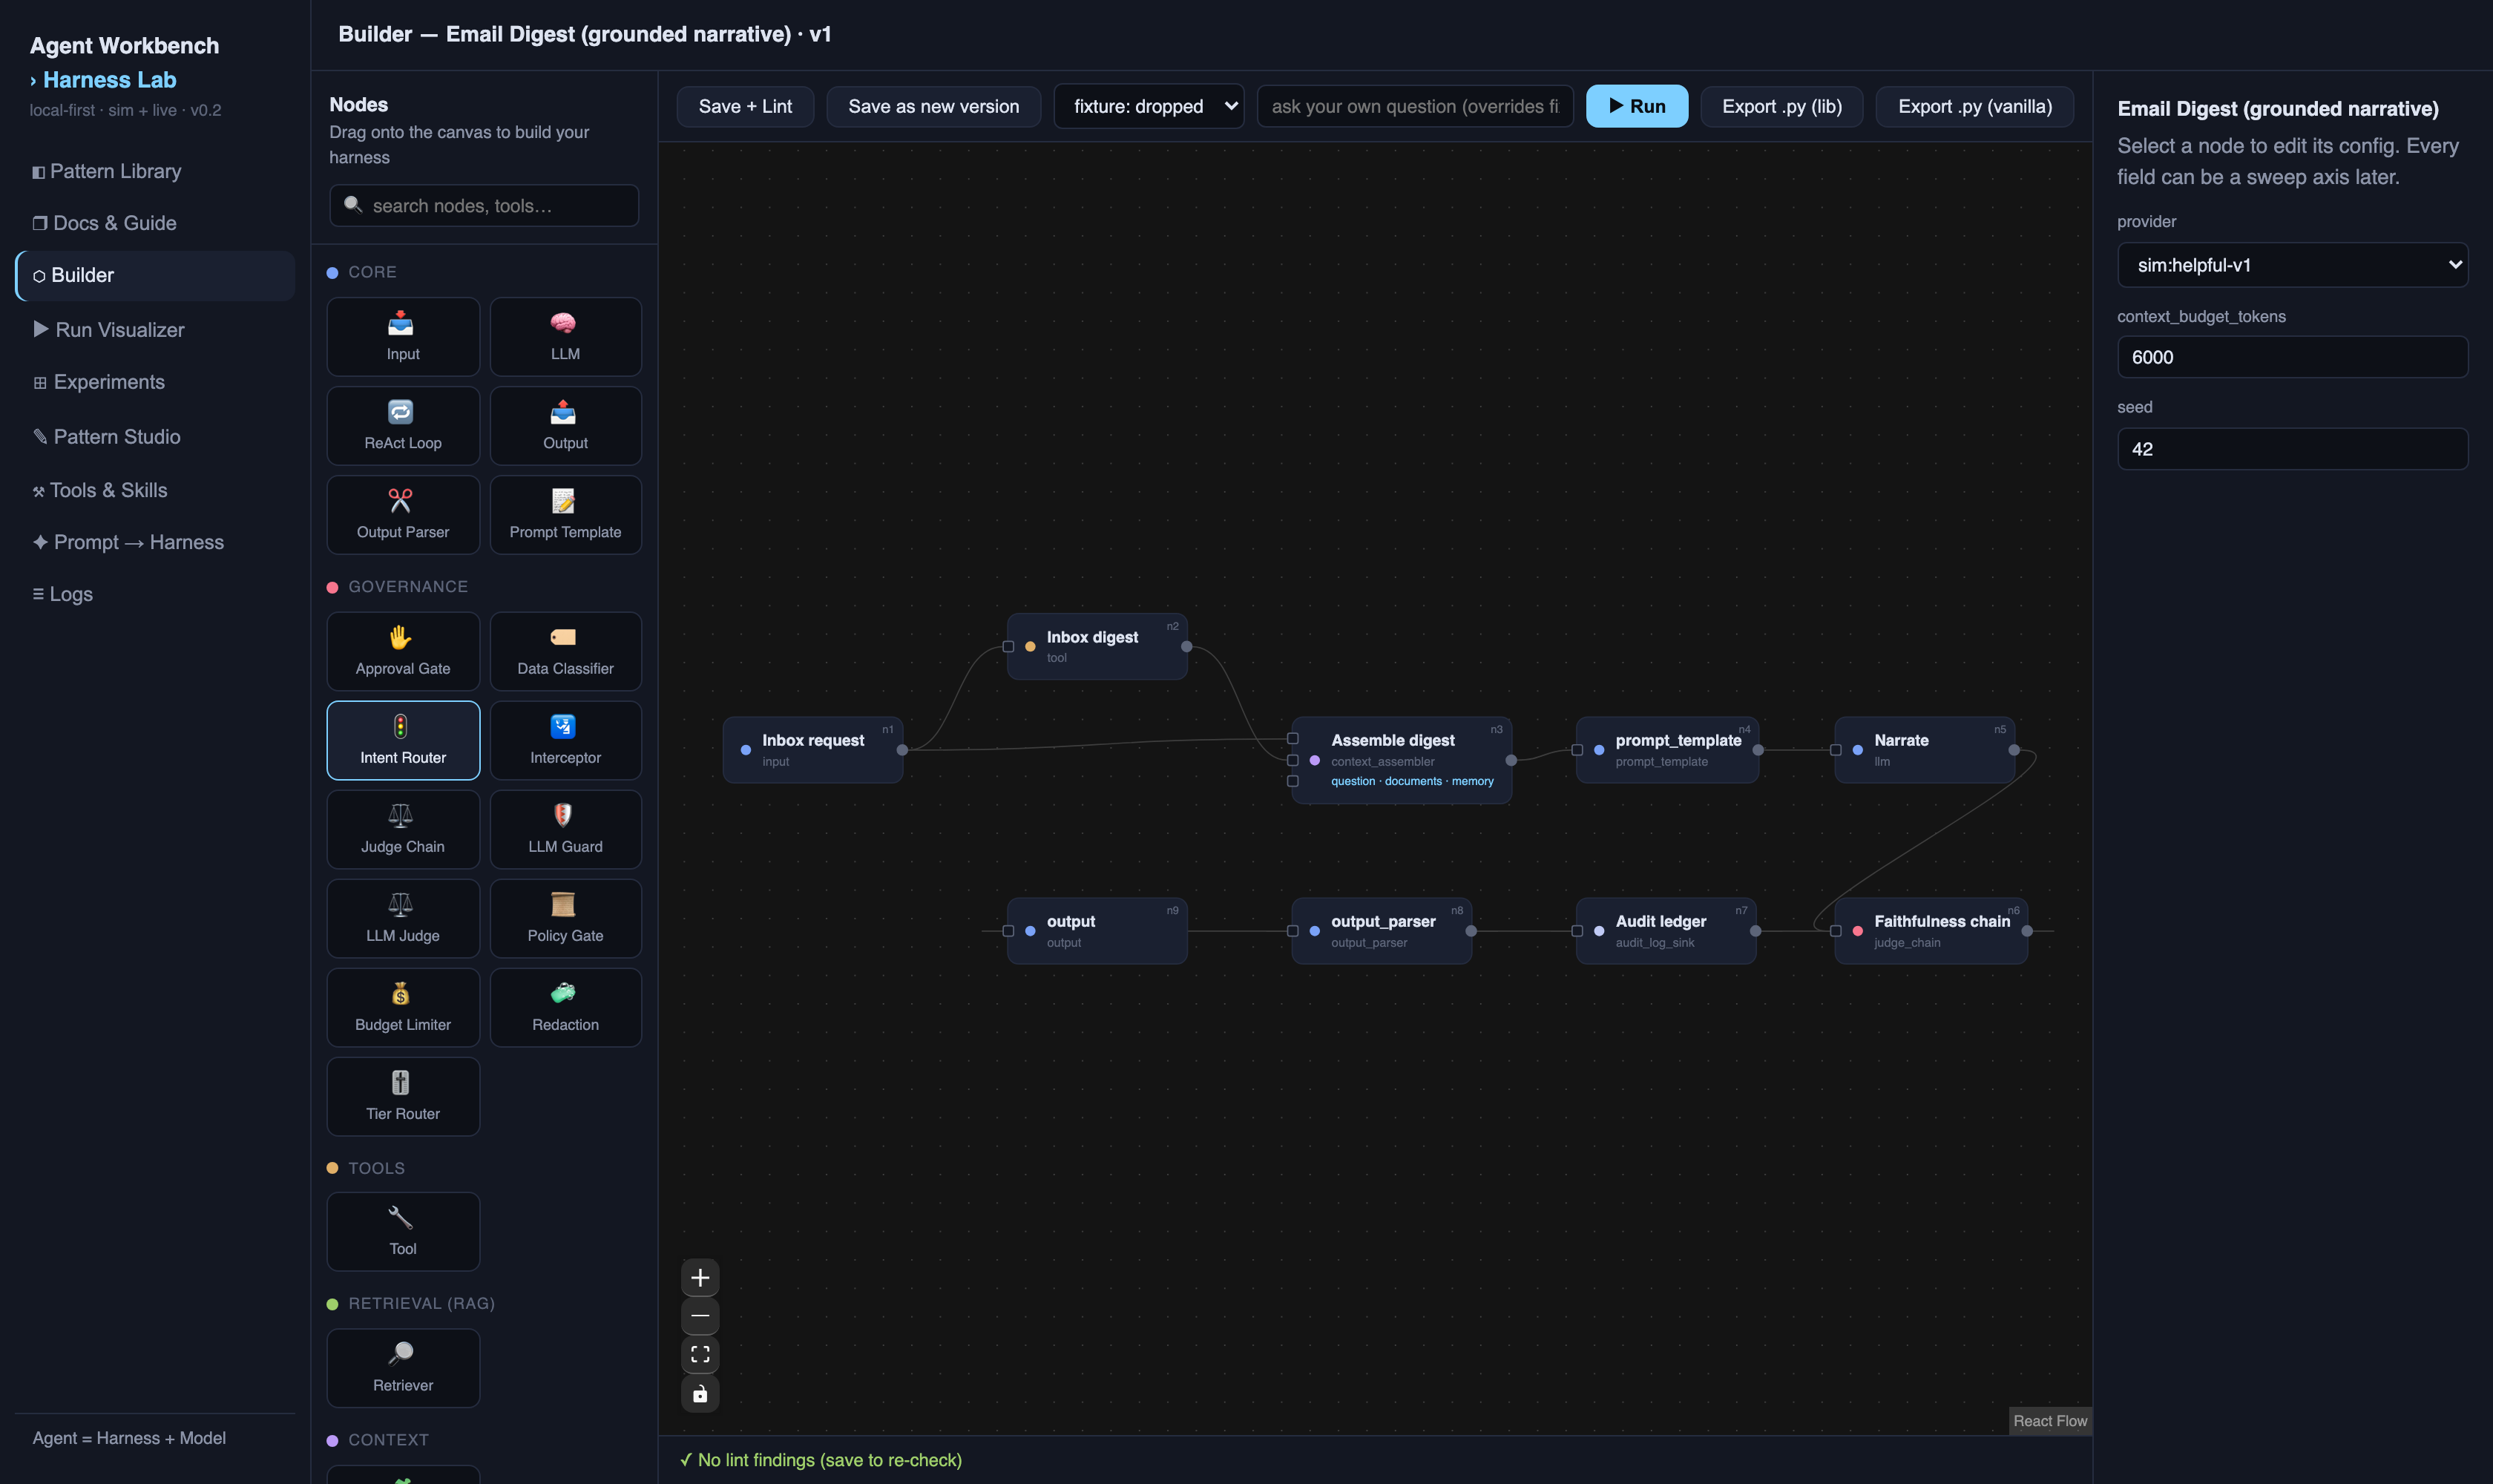Click the Tool wrench node
The width and height of the screenshot is (2493, 1484).
coord(403,1231)
